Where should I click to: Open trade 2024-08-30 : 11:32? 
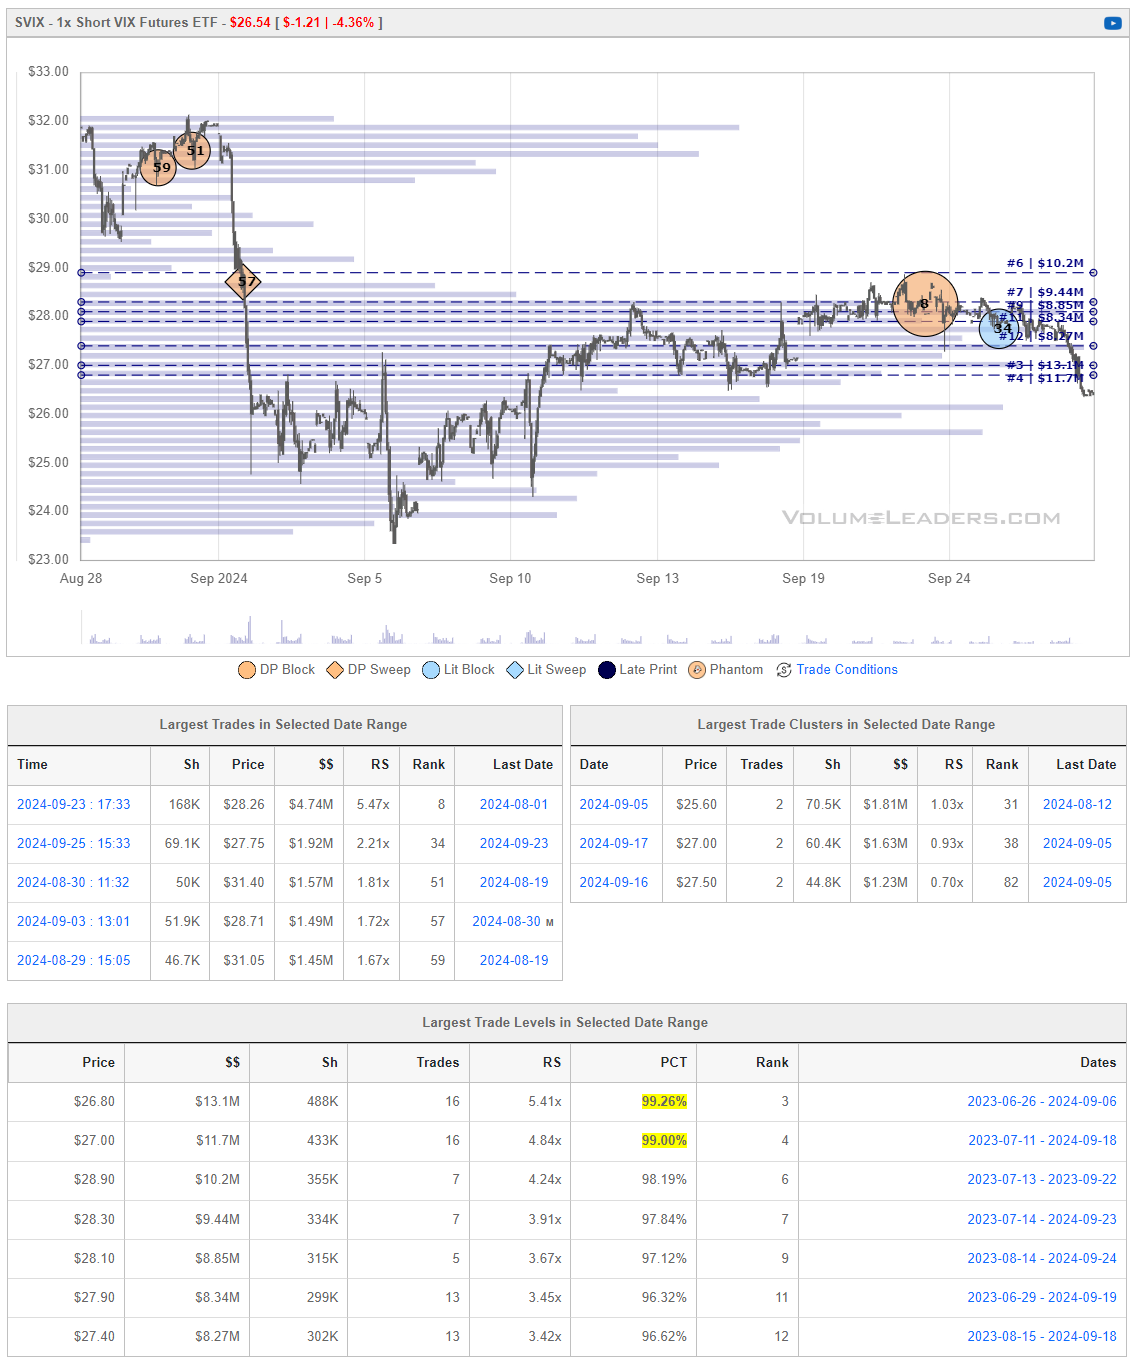click(x=74, y=882)
